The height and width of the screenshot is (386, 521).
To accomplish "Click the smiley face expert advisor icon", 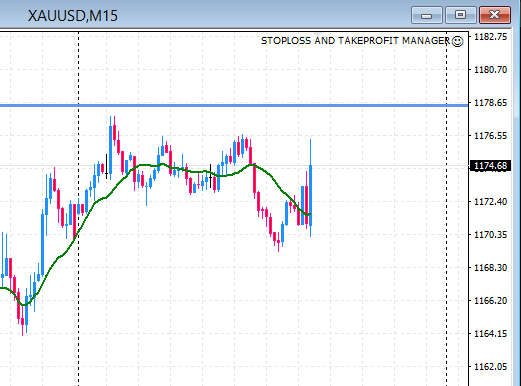I will [x=457, y=41].
